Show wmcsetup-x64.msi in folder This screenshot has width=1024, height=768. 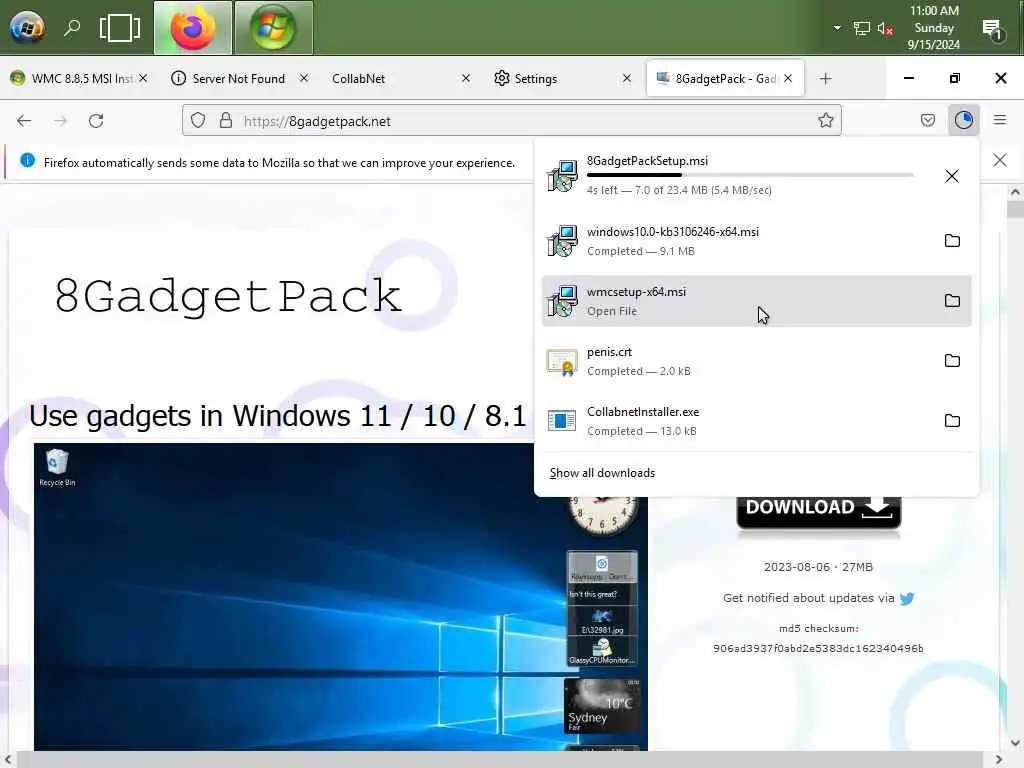[x=952, y=301]
